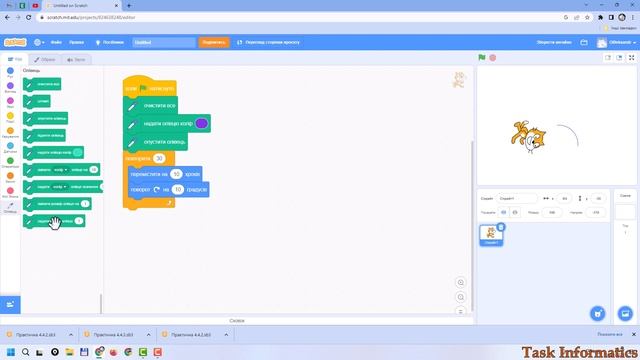Click the value field in change pen size block
The image size is (640, 360).
click(x=84, y=204)
